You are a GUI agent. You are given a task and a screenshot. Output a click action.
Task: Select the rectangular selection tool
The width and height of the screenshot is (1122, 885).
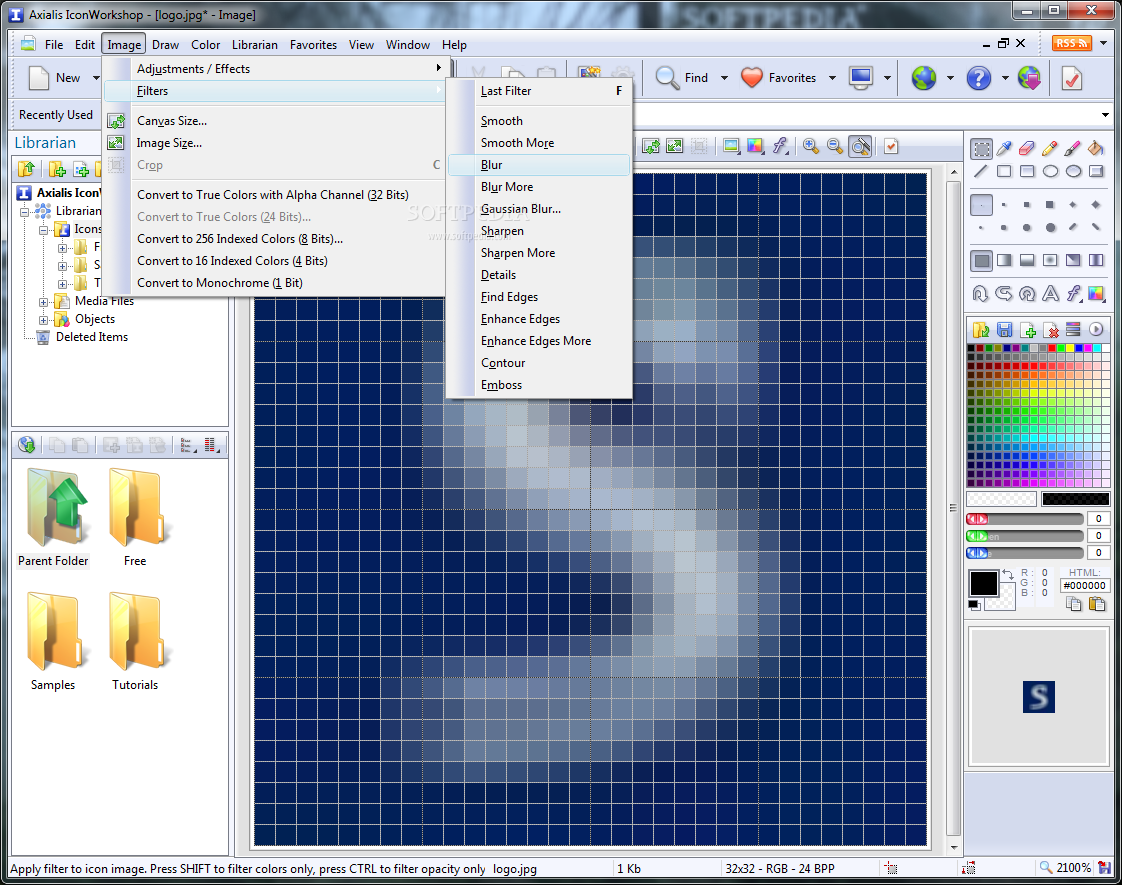981,149
